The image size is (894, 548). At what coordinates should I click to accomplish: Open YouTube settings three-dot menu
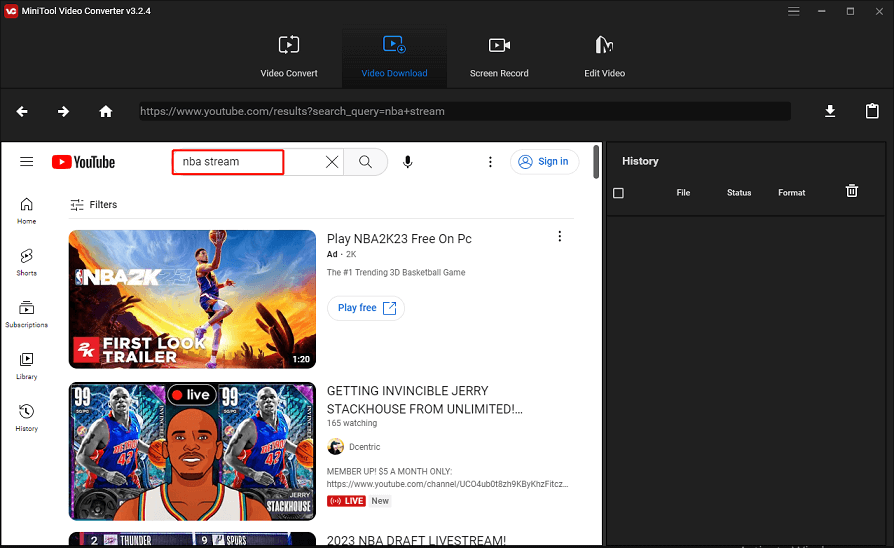pyautogui.click(x=490, y=162)
